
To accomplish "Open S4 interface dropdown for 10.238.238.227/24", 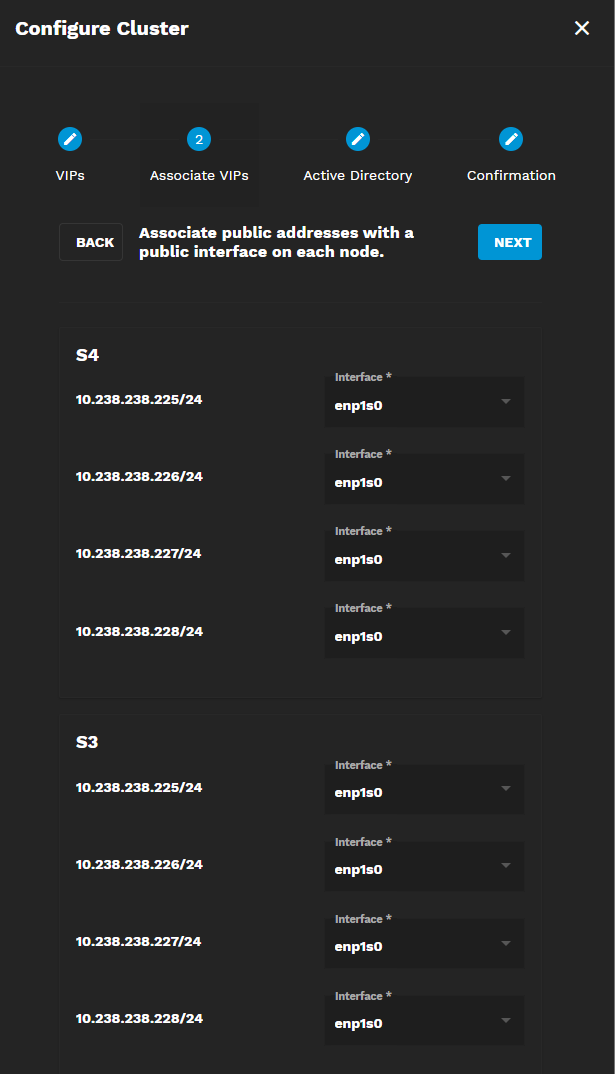I will (424, 556).
